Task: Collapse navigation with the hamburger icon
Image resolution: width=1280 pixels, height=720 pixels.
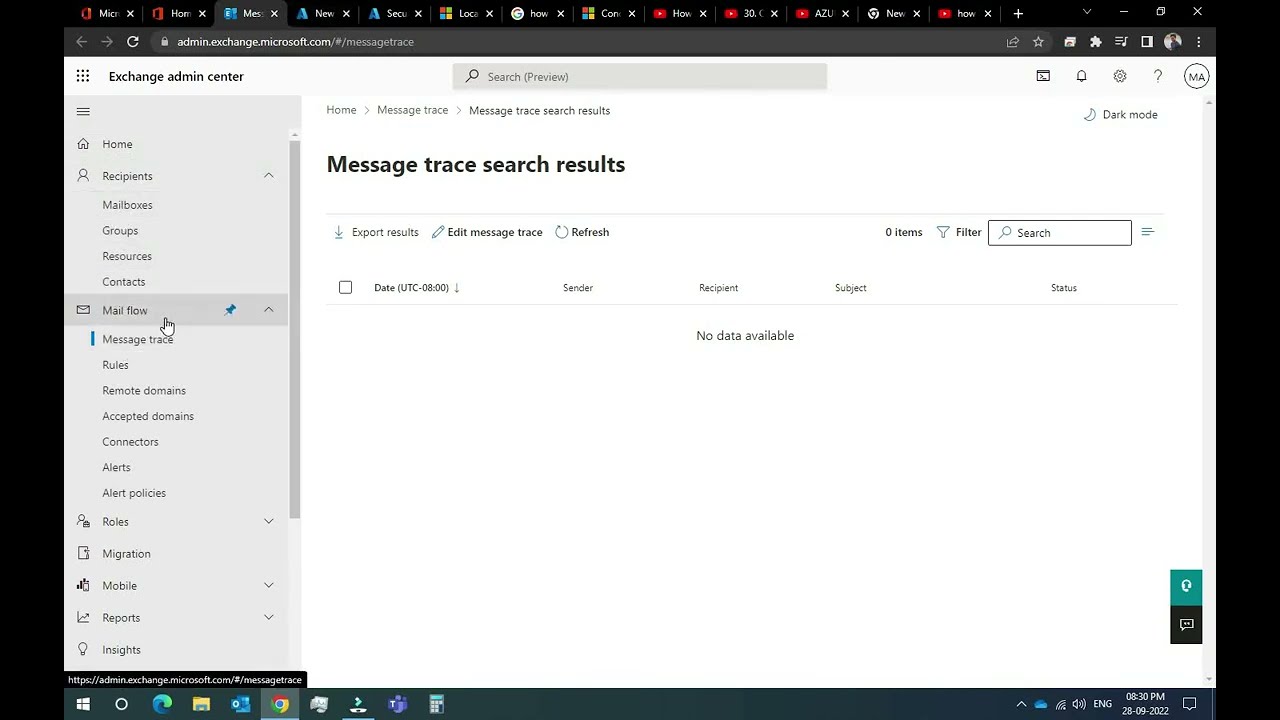Action: coord(83,111)
